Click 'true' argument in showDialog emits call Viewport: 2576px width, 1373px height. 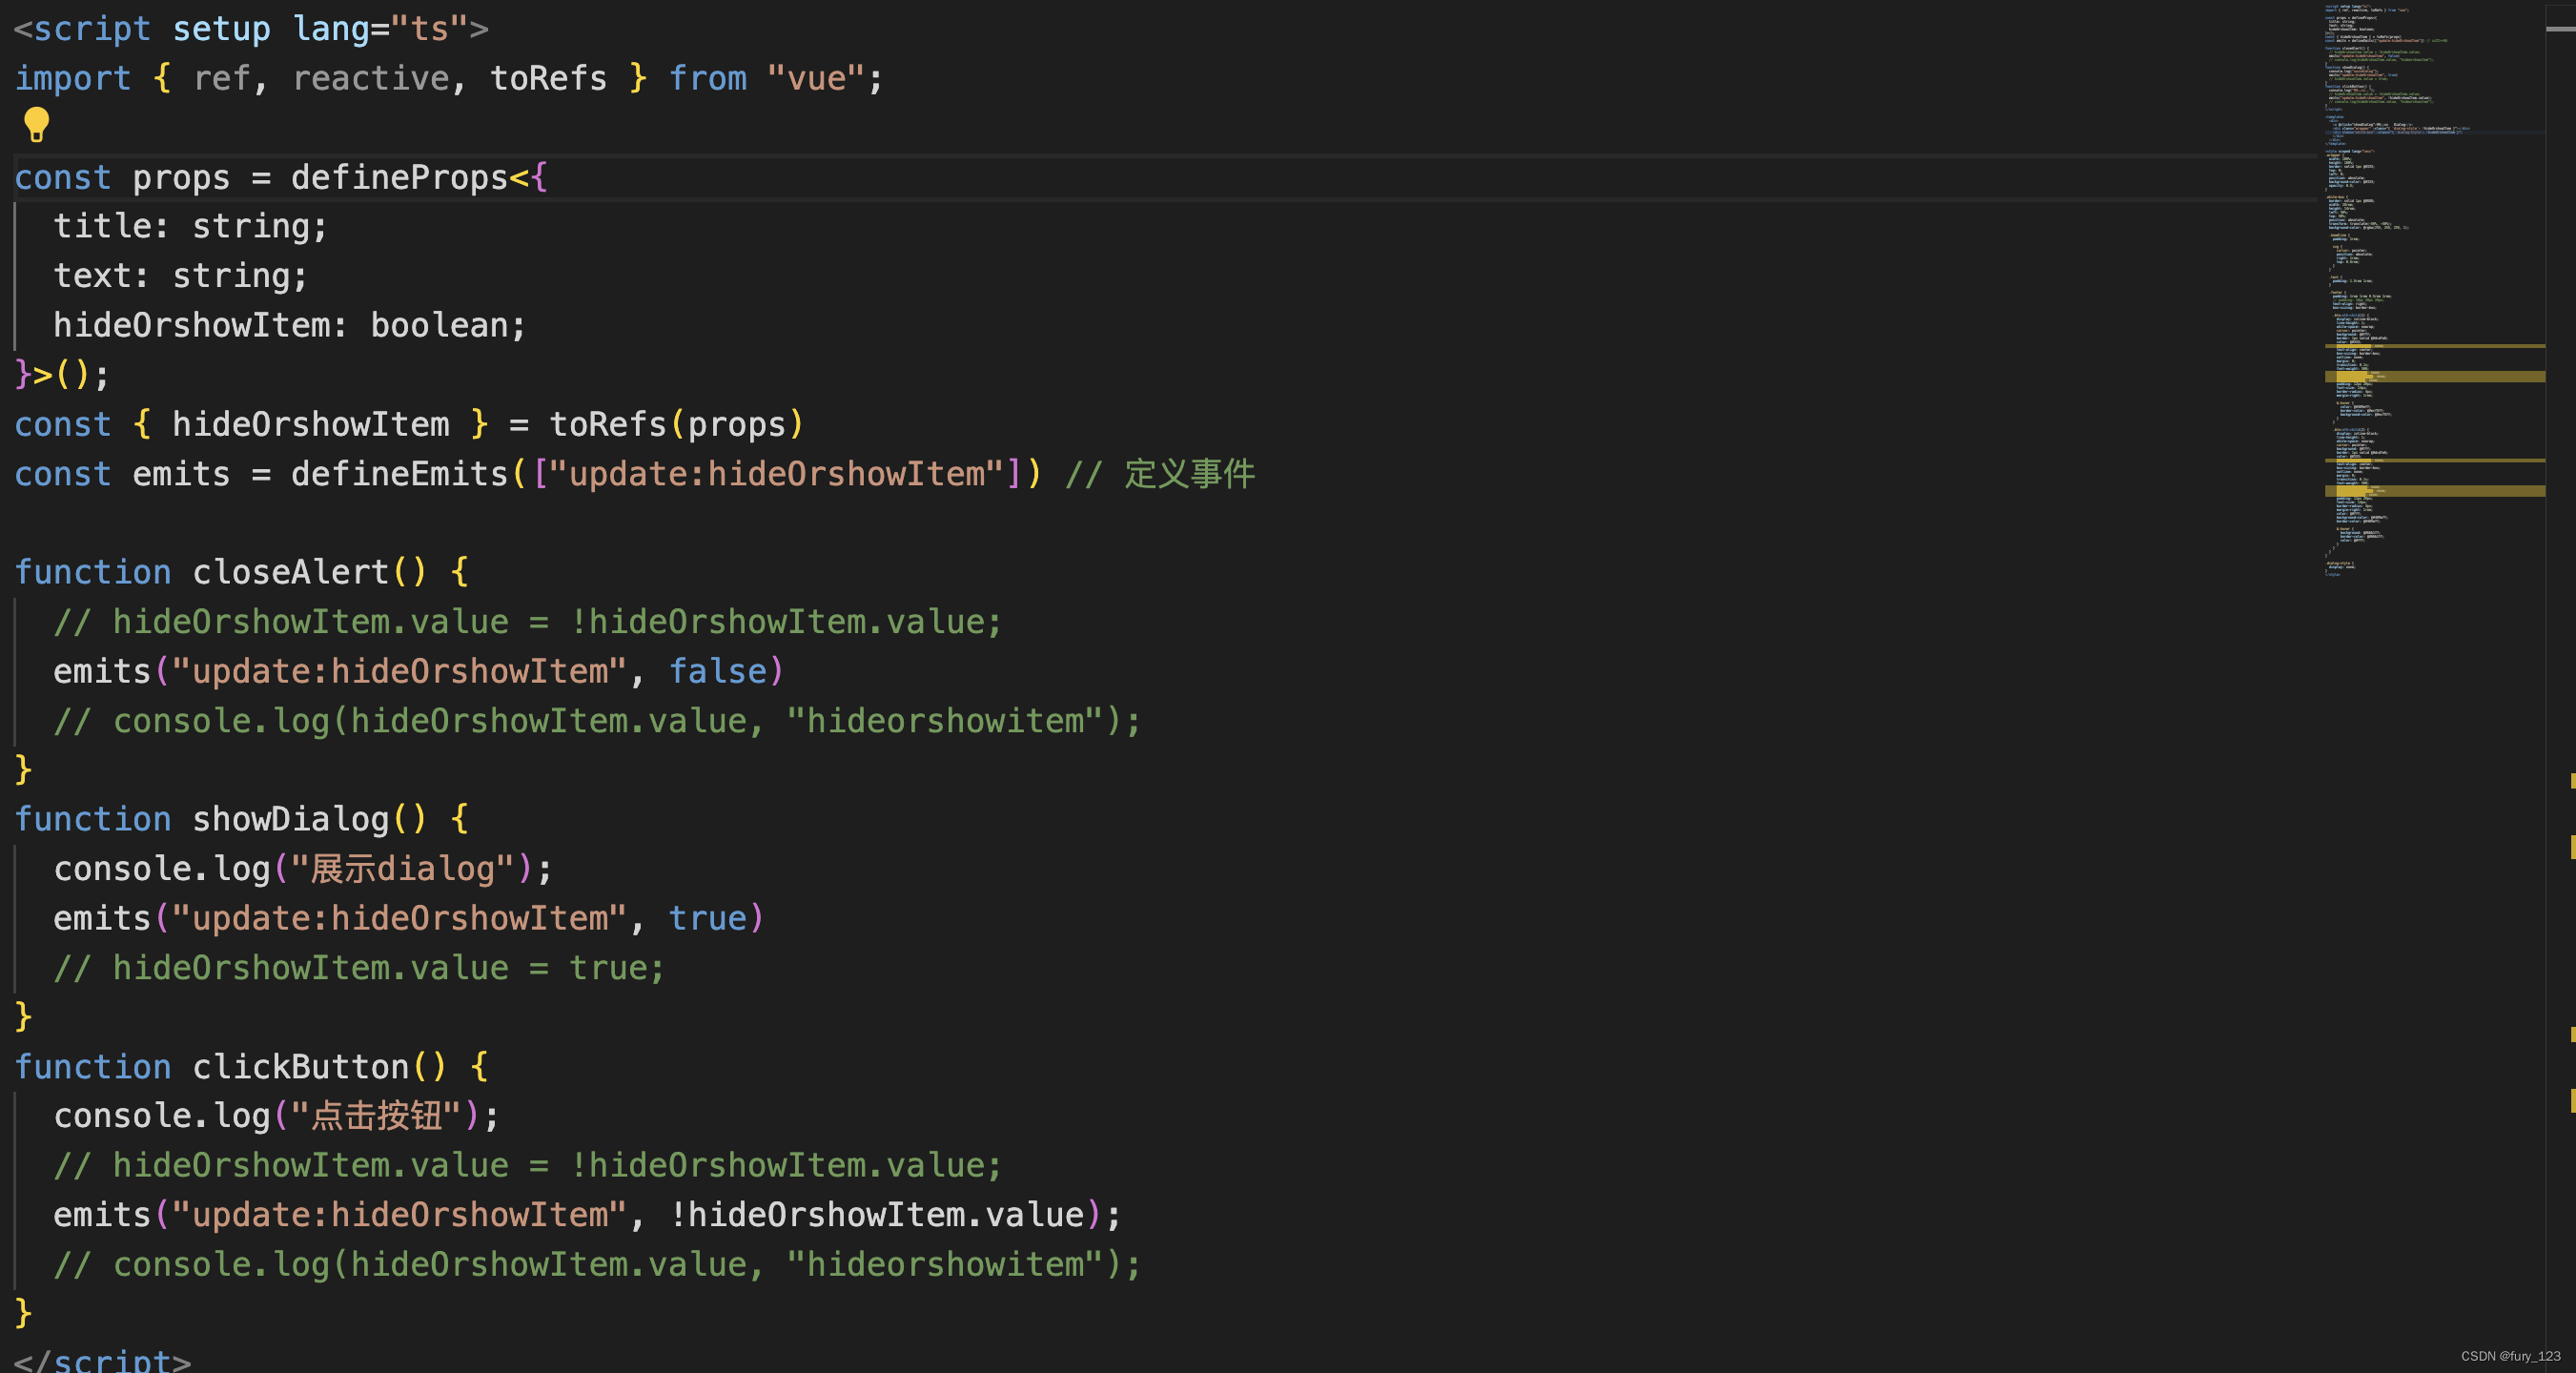click(707, 918)
